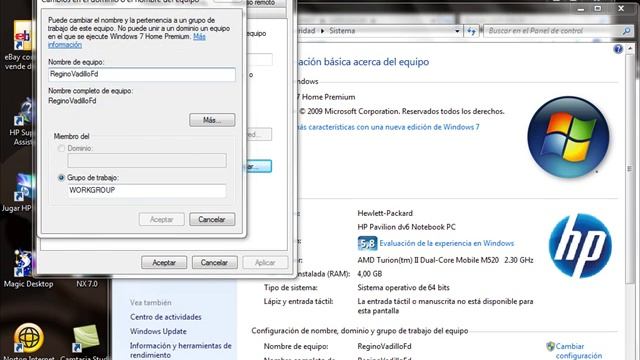Click the WORKGROUP text field
The width and height of the screenshot is (640, 360).
coord(147,190)
